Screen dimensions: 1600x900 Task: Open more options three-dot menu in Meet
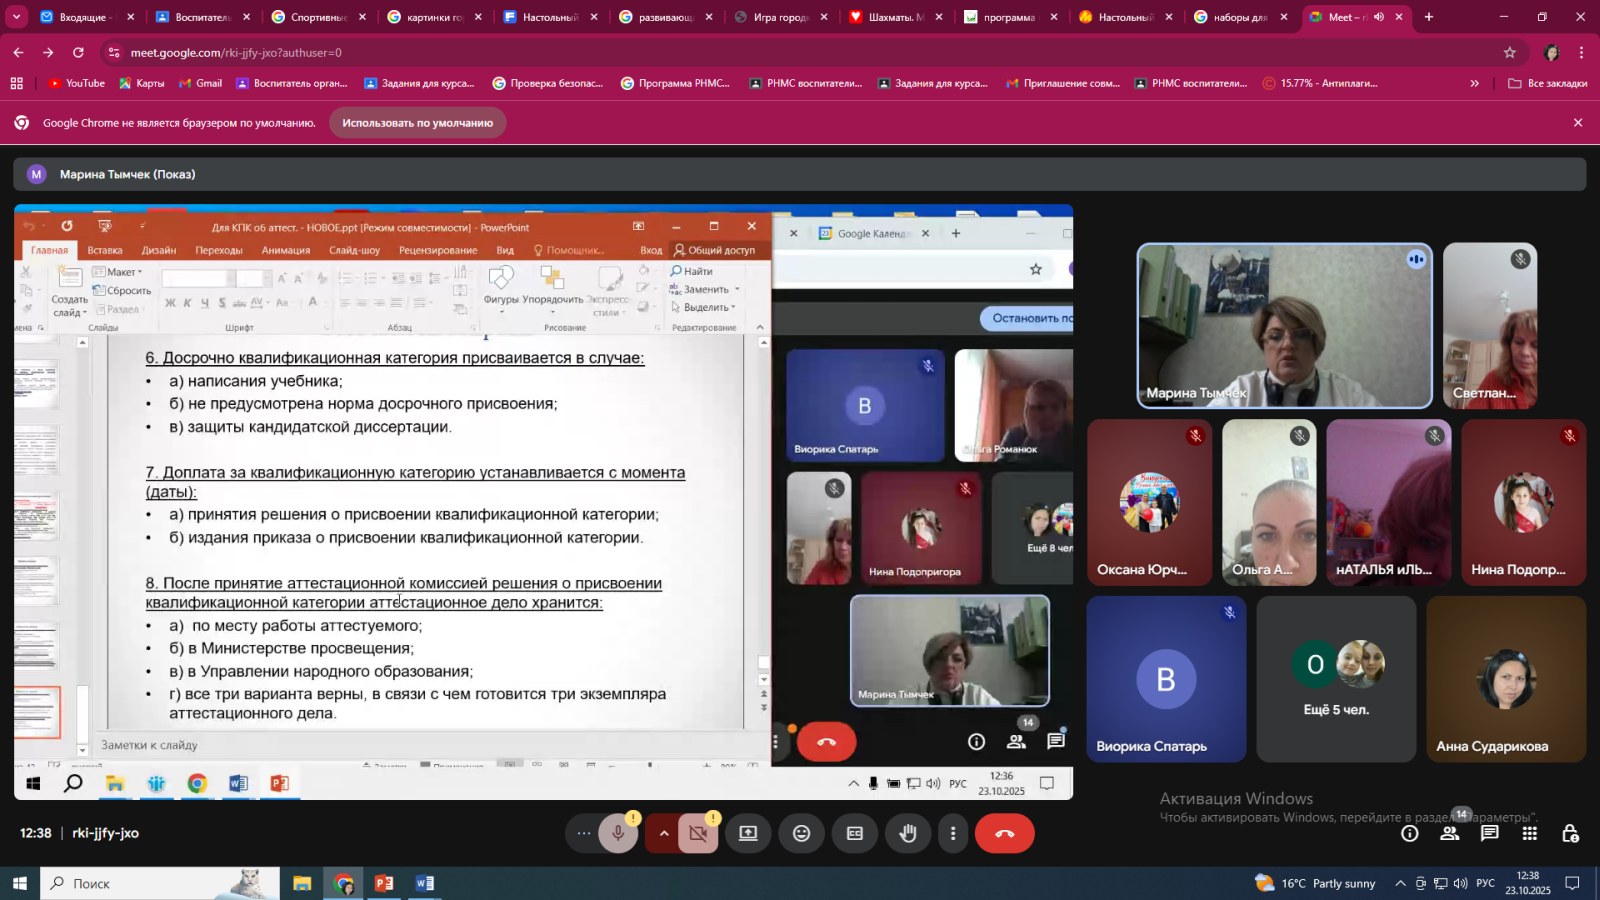(x=953, y=834)
